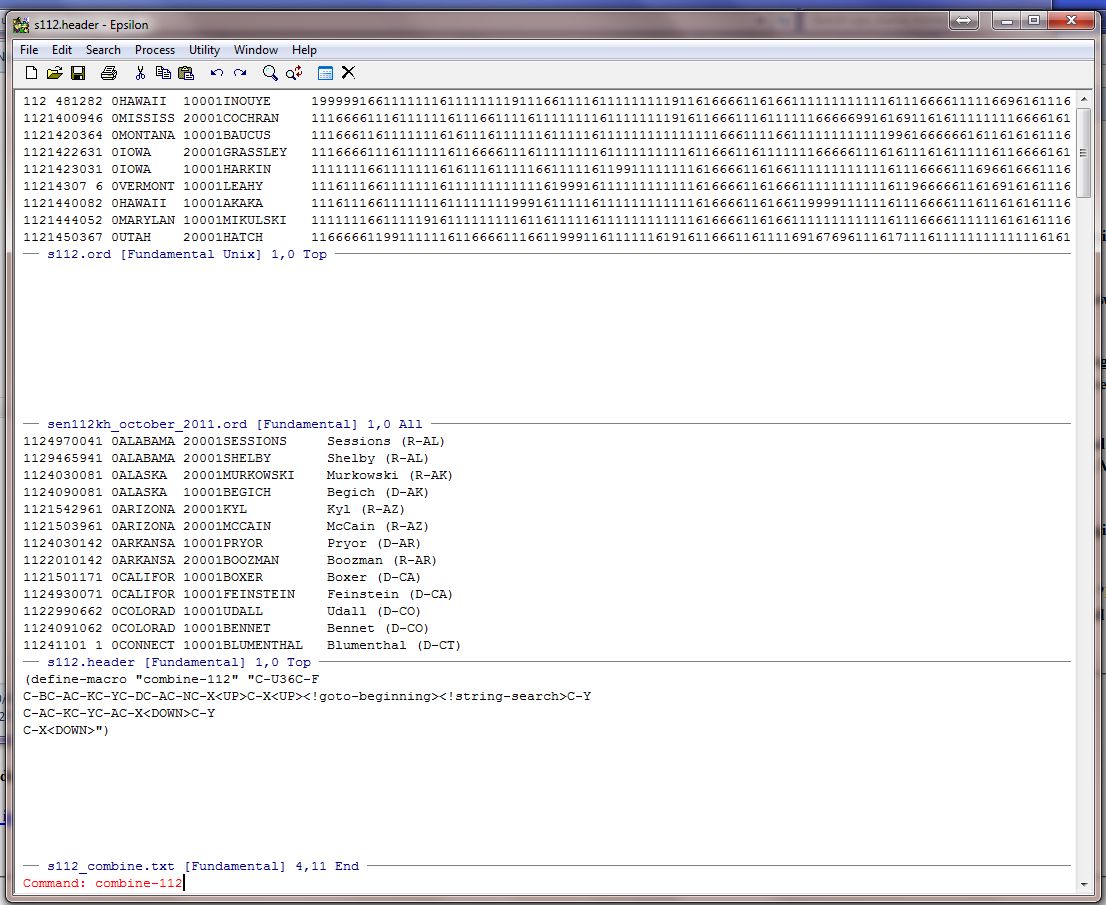Print using the printer toolbar icon

(109, 73)
